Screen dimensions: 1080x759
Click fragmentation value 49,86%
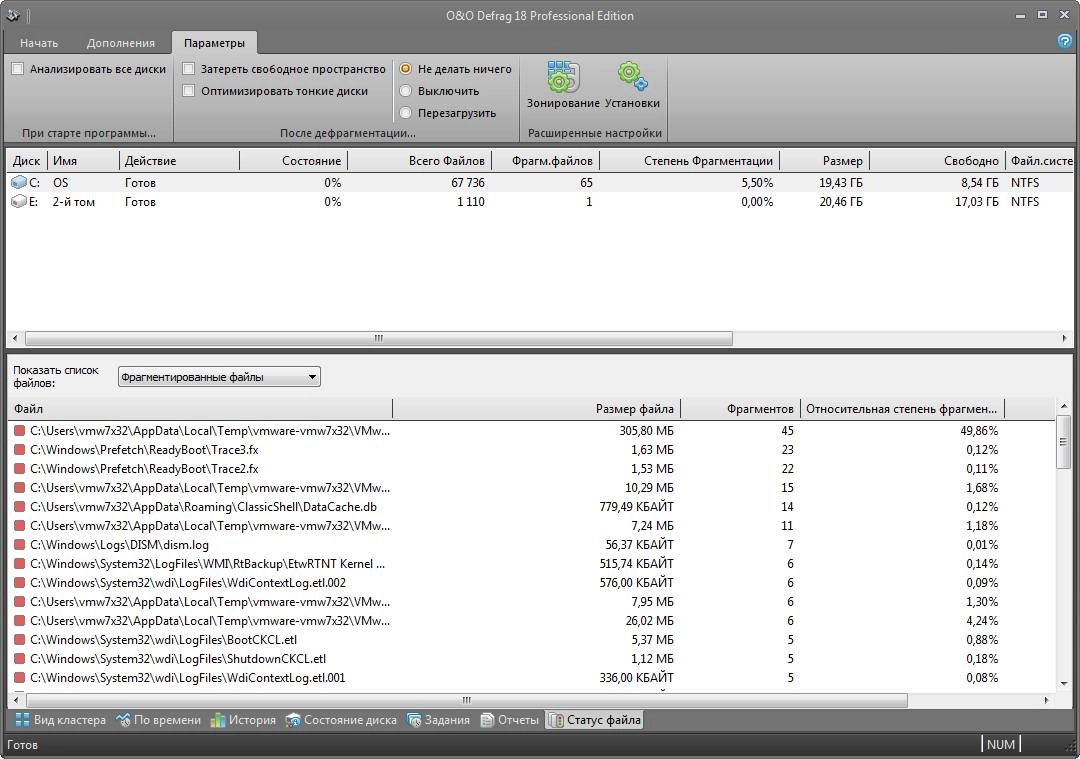coord(978,430)
